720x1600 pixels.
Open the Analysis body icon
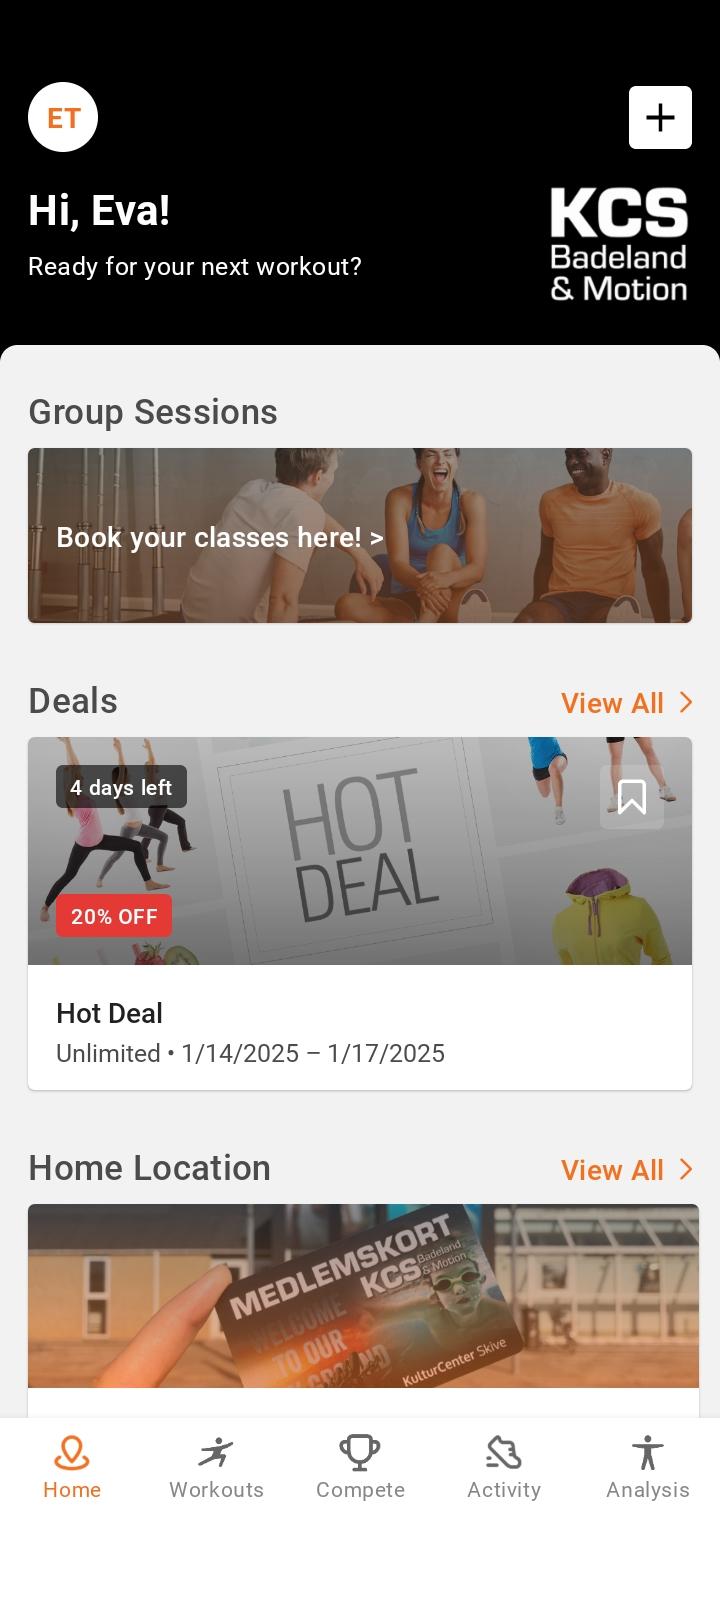coord(648,1452)
